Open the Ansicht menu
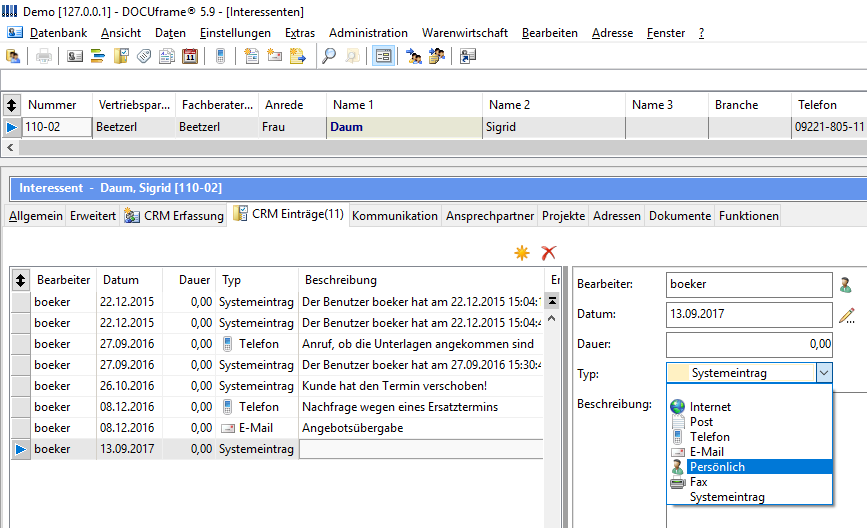This screenshot has height=528, width=867. (121, 33)
